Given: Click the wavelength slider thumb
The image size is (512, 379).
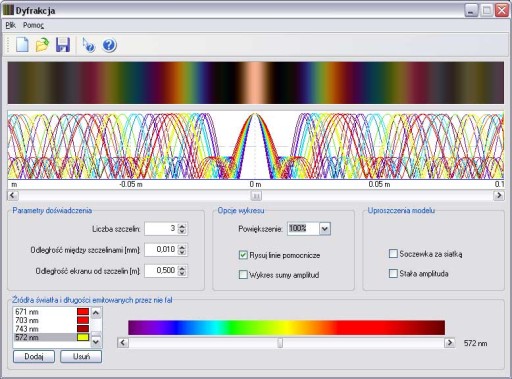Looking at the screenshot, I should (x=280, y=343).
